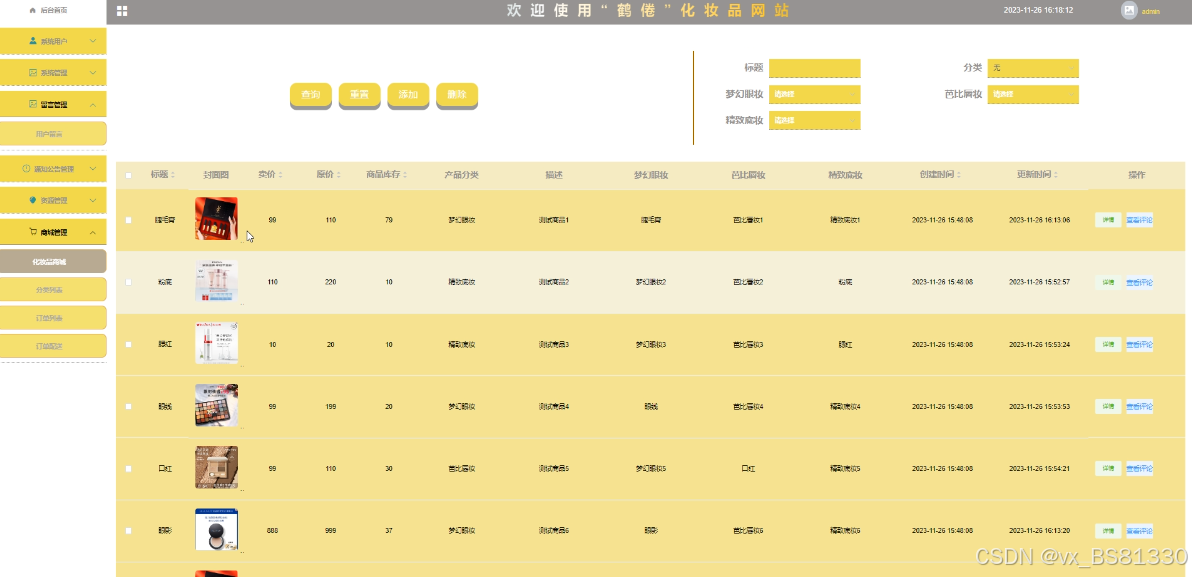
Task: Collapse 商城管理 menu chevron
Action: coord(93,232)
